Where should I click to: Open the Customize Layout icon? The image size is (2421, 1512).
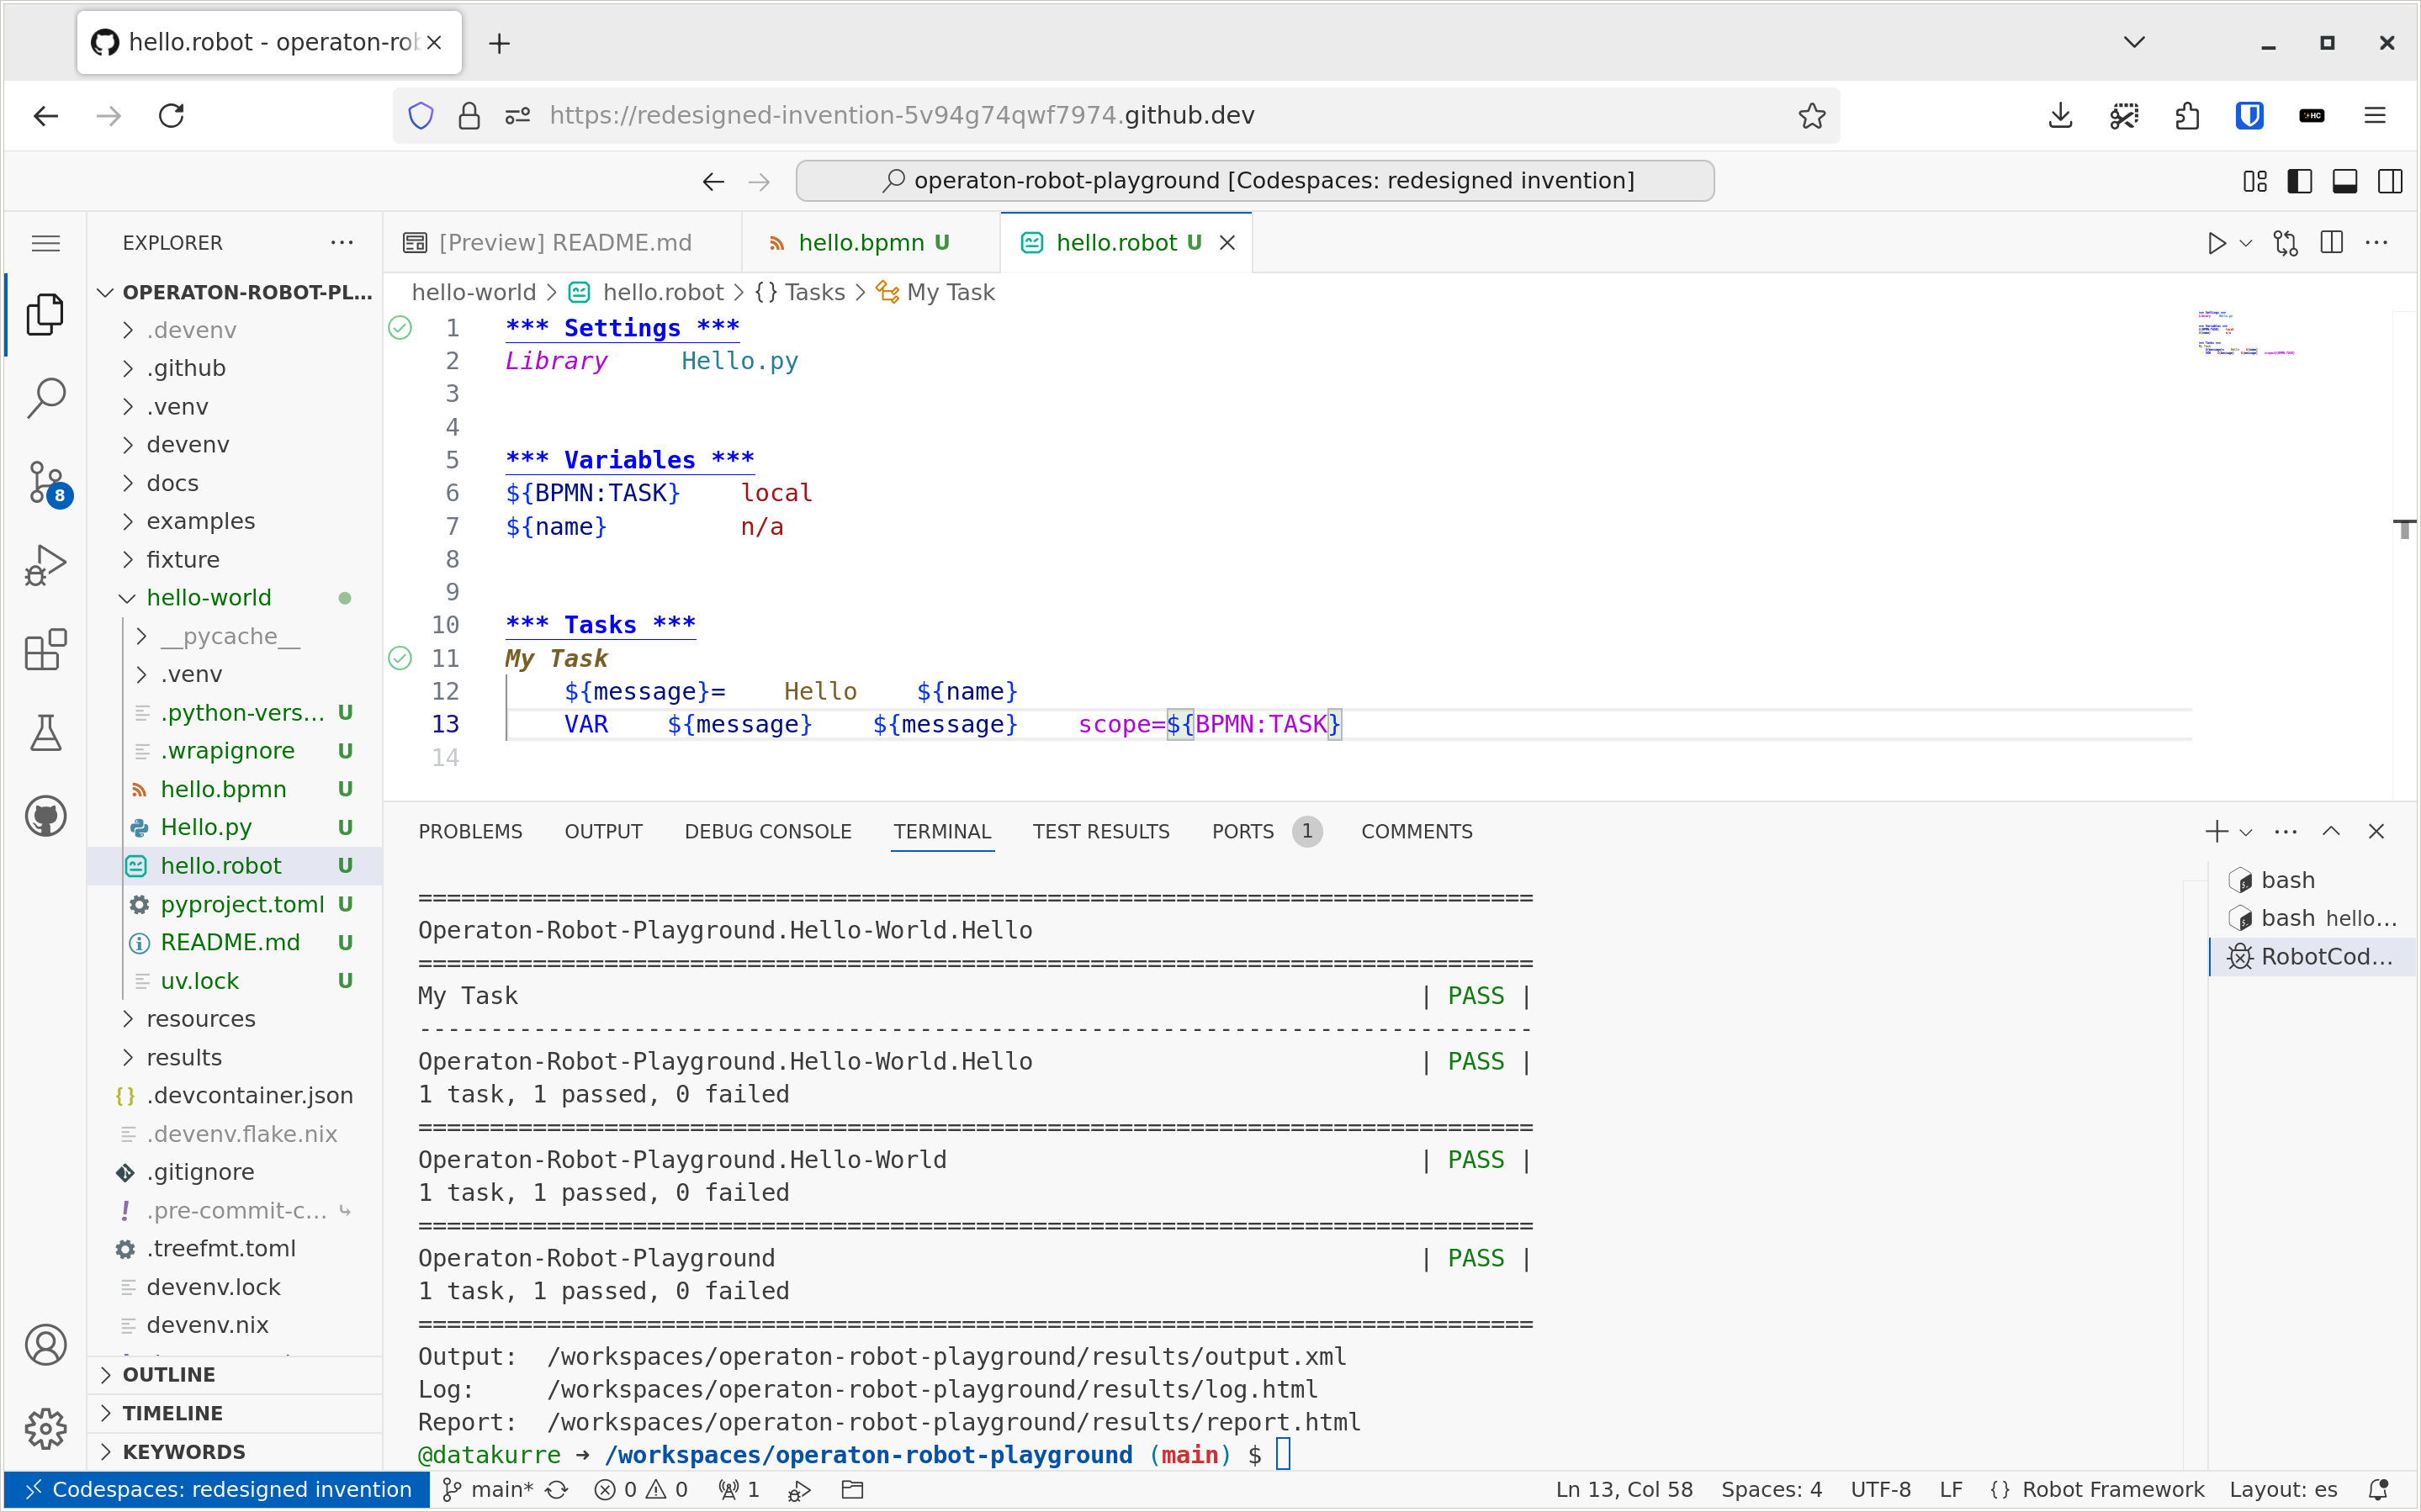click(2255, 181)
